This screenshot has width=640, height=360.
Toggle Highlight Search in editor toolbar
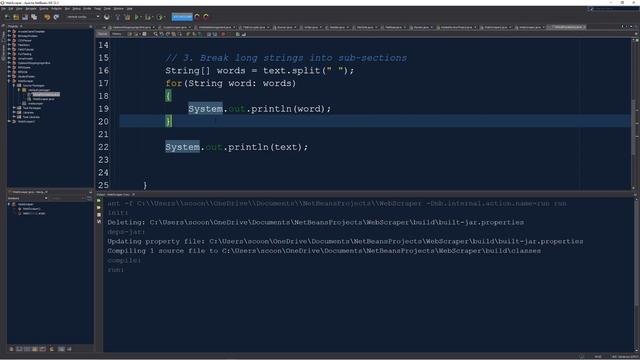[x=173, y=34]
